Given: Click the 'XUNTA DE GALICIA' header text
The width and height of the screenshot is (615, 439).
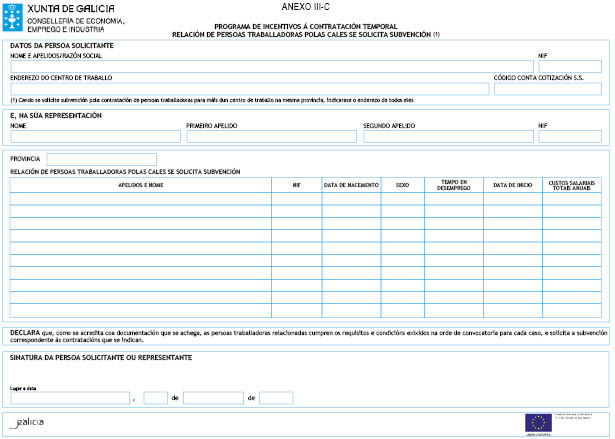Looking at the screenshot, I should coord(71,9).
